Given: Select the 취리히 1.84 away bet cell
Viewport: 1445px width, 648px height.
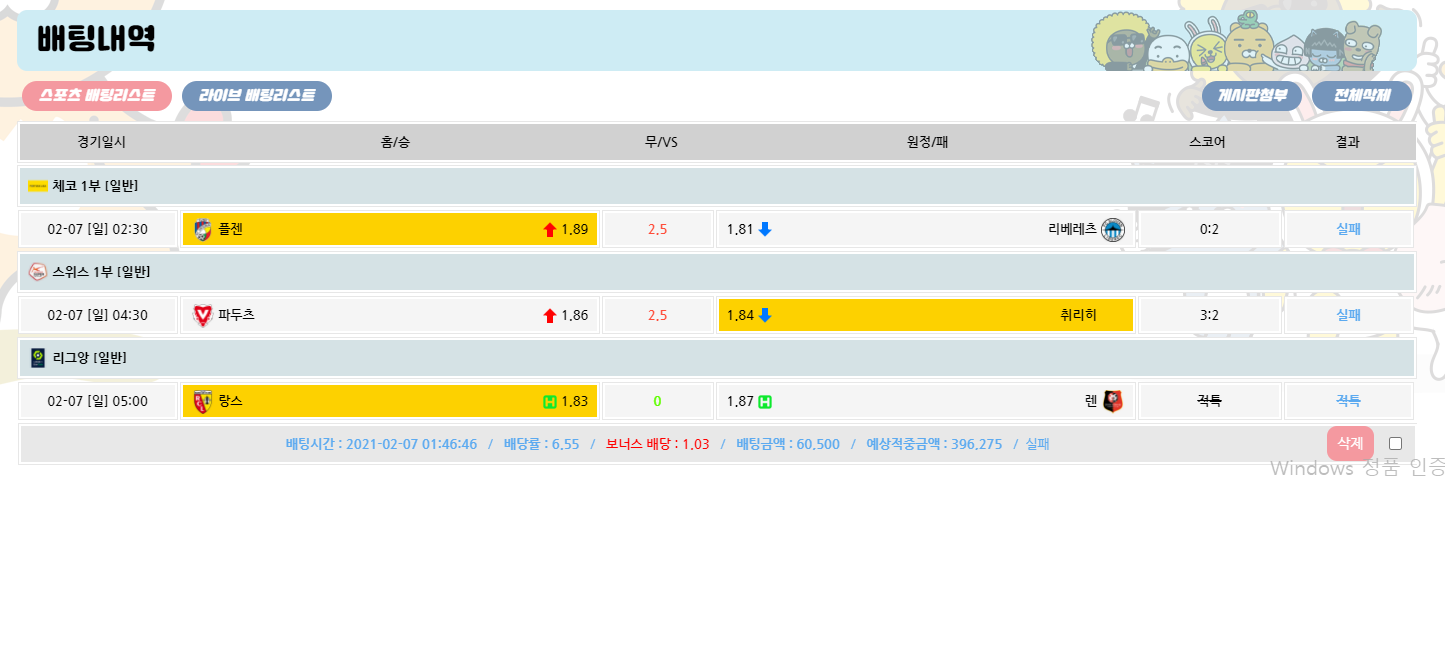Looking at the screenshot, I should 925,316.
